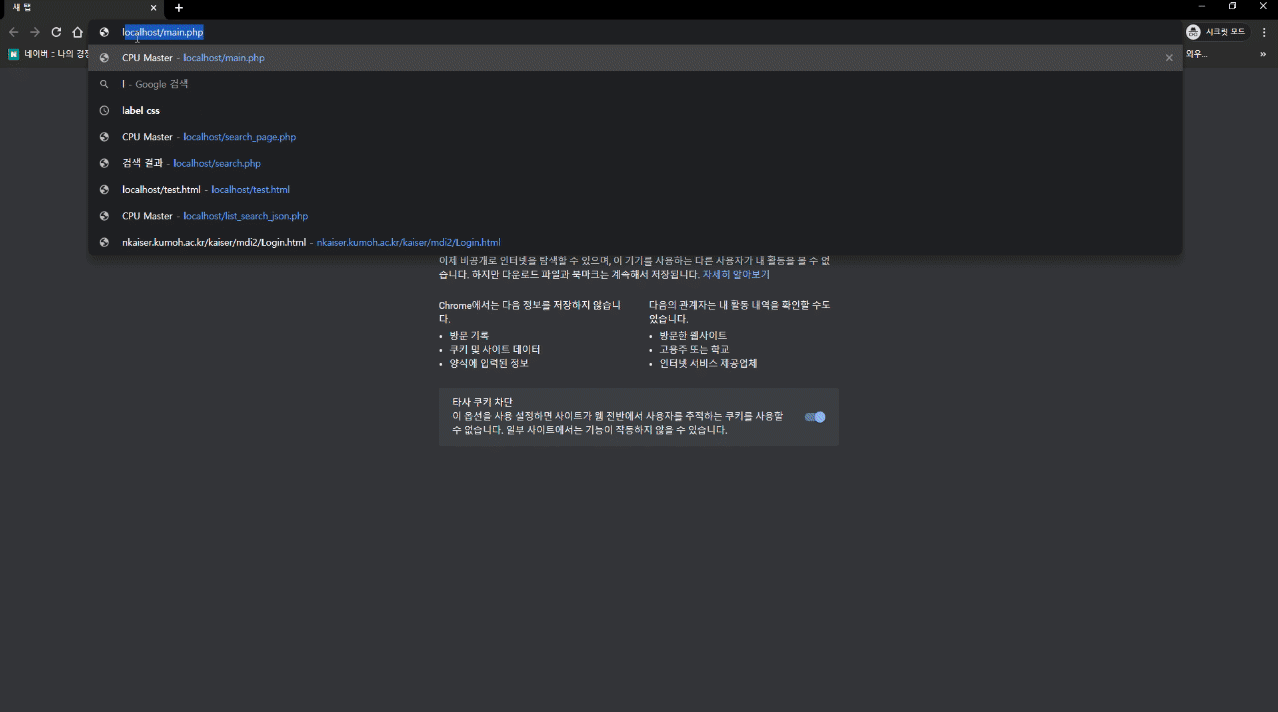Reload the current page
Image resolution: width=1278 pixels, height=712 pixels.
[x=56, y=32]
